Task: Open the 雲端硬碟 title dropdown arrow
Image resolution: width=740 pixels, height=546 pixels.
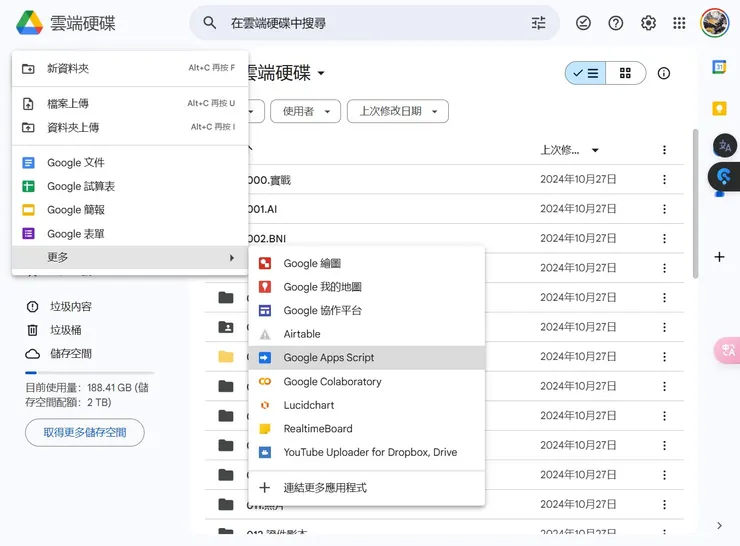Action: pyautogui.click(x=321, y=73)
